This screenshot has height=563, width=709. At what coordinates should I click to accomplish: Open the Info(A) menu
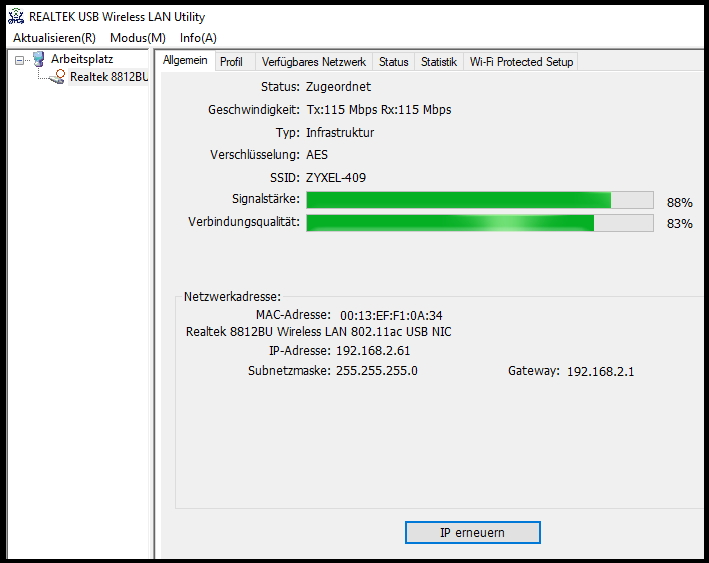[198, 38]
